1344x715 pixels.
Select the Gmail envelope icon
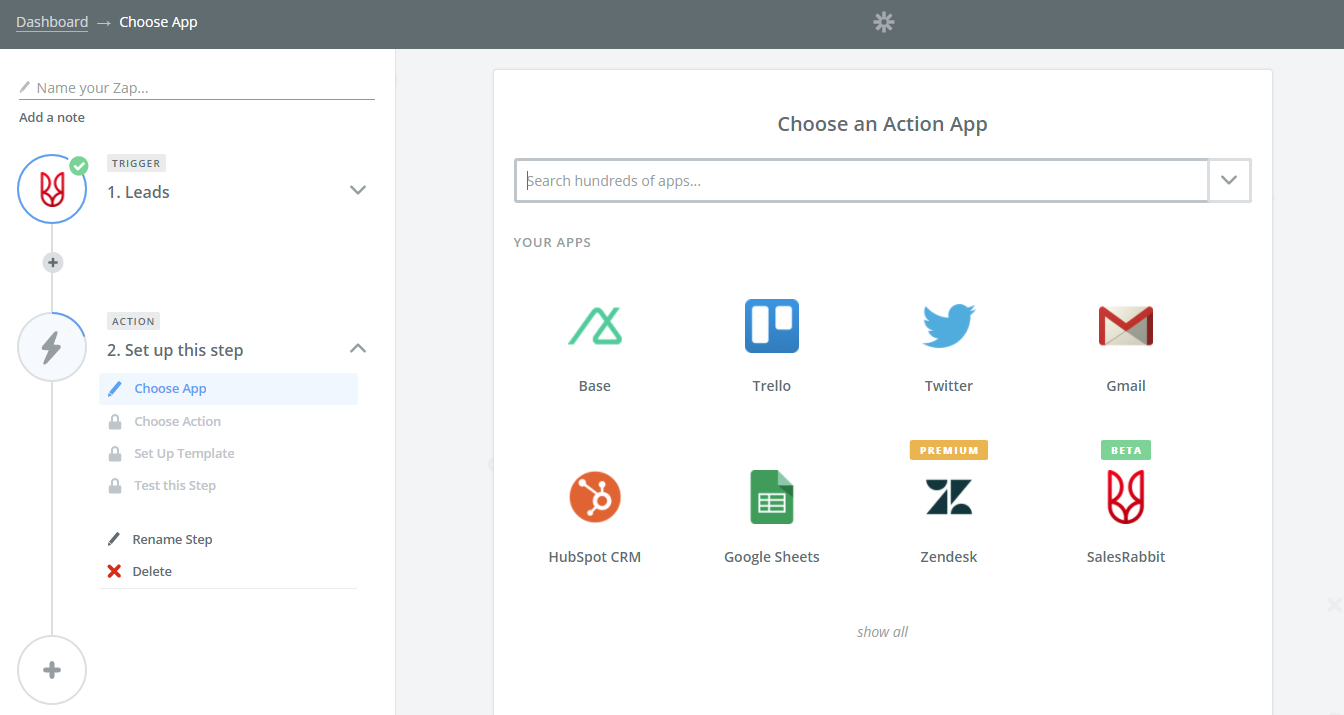(1126, 326)
